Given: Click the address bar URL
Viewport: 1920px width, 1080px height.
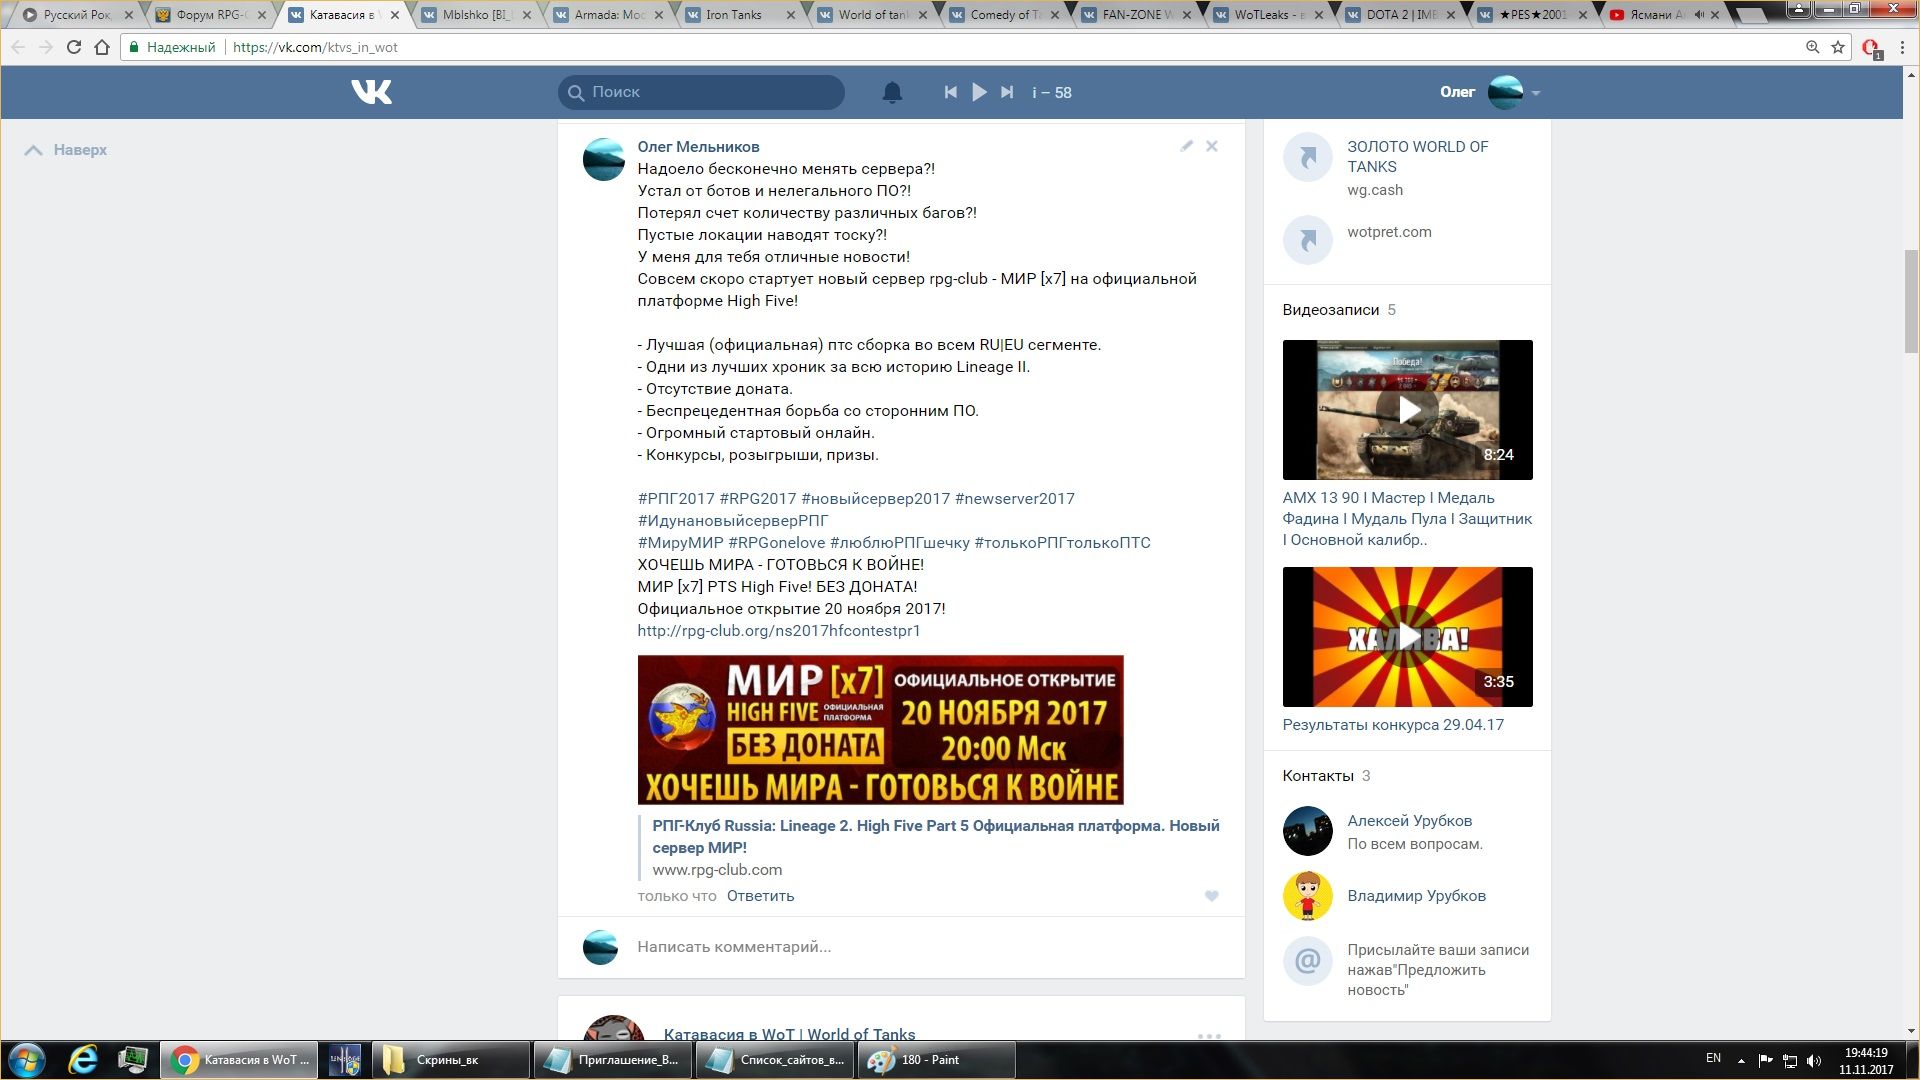Looking at the screenshot, I should pyautogui.click(x=315, y=47).
